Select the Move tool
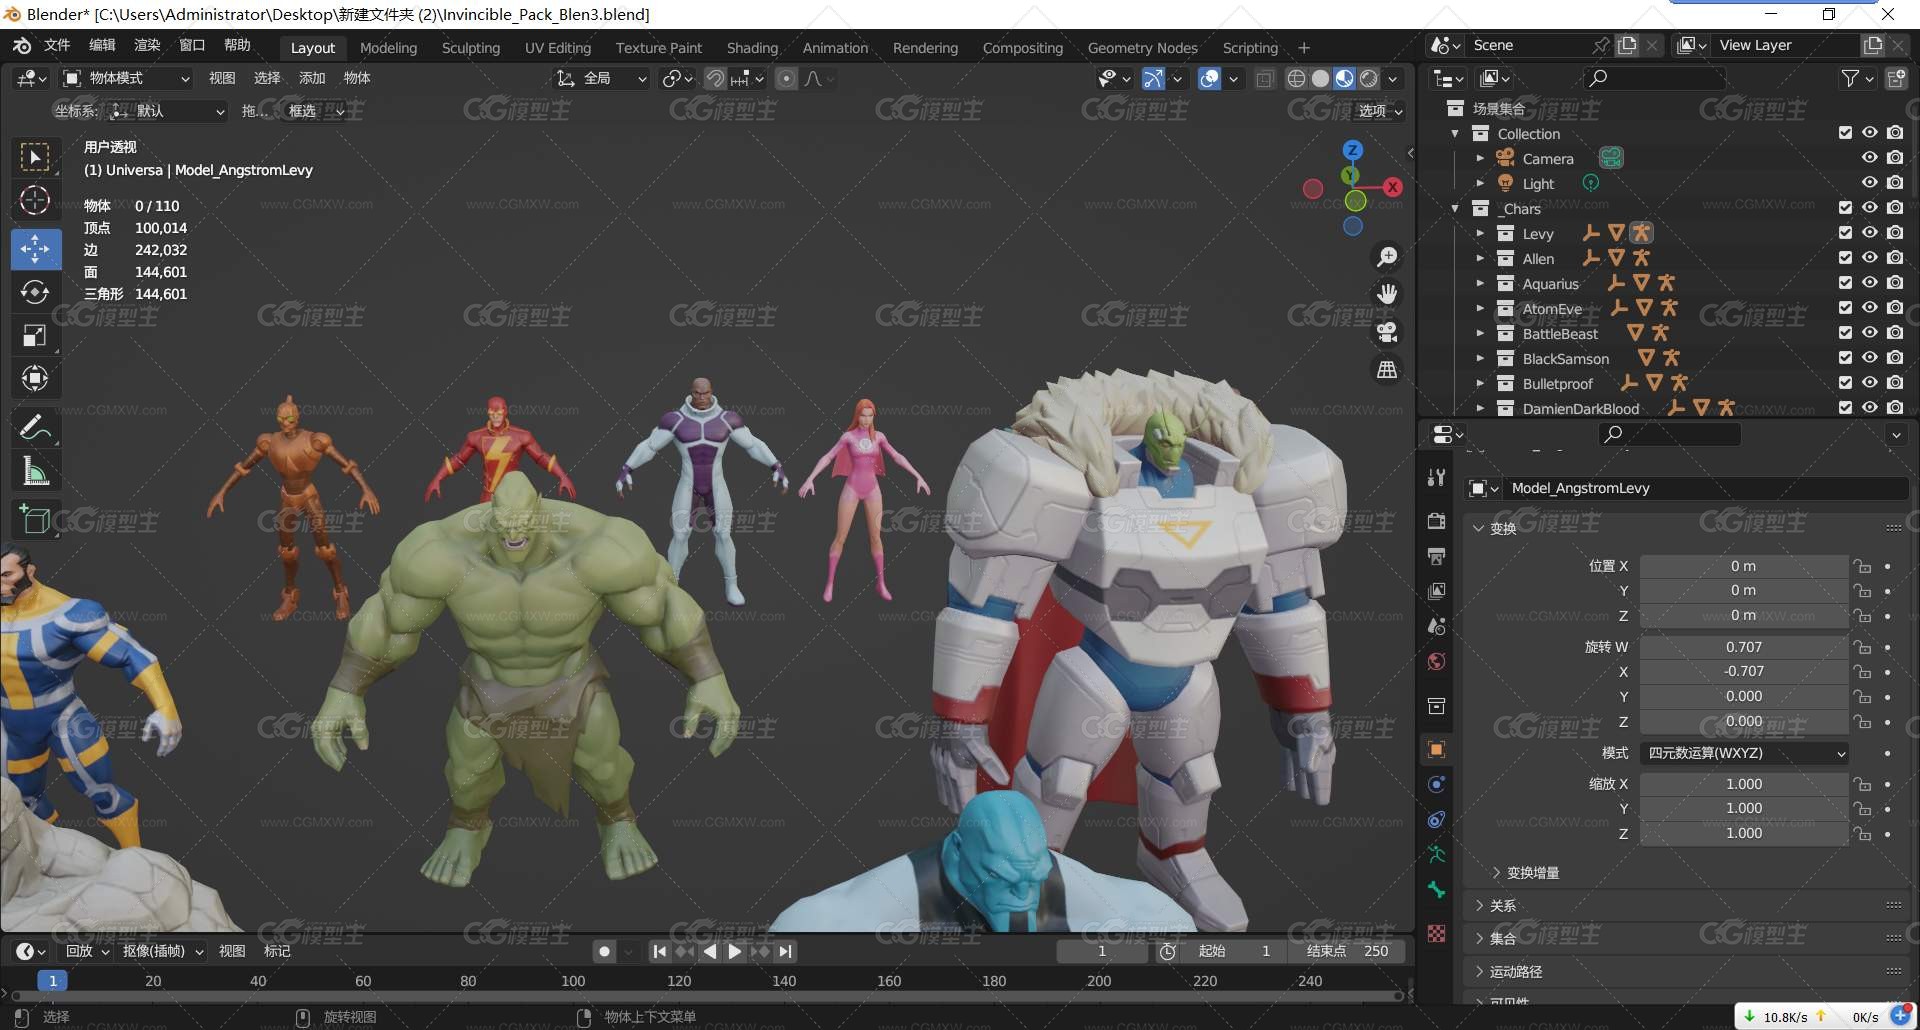 (35, 249)
